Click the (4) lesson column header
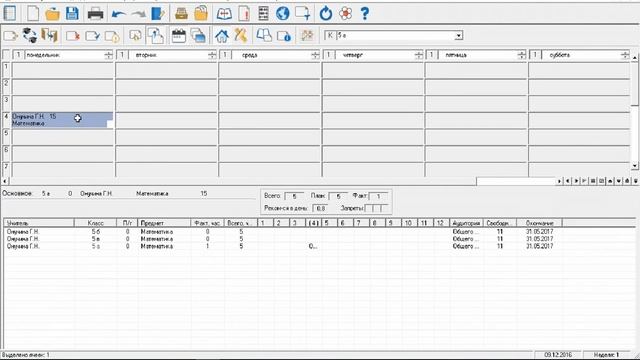The width and height of the screenshot is (640, 360). coord(313,223)
